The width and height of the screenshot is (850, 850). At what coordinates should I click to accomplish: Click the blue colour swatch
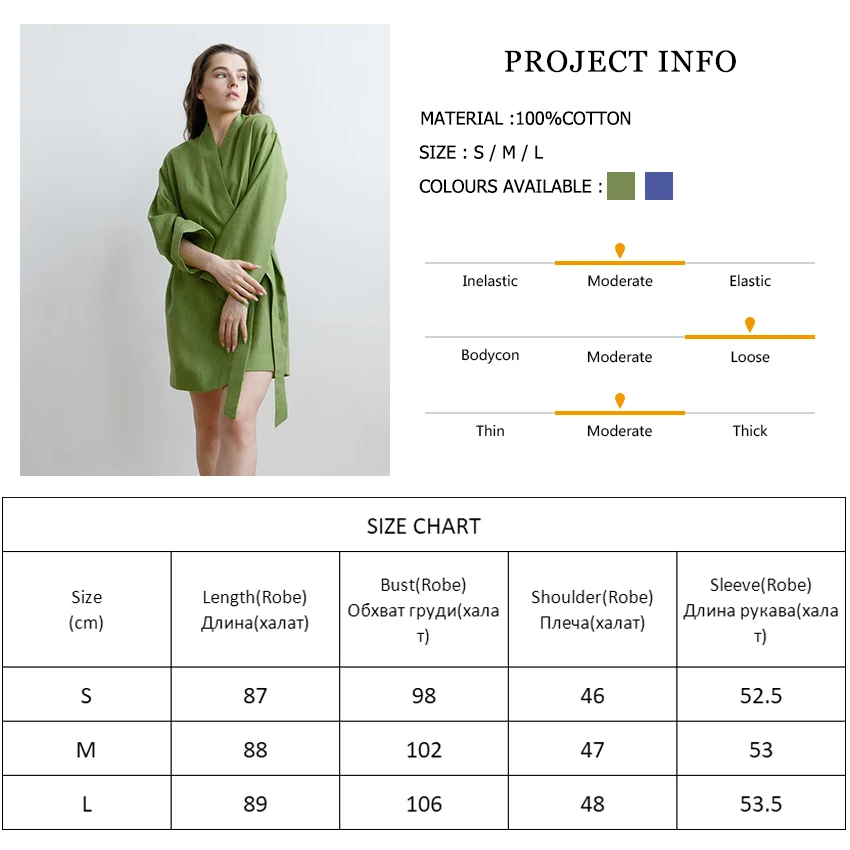(x=659, y=186)
